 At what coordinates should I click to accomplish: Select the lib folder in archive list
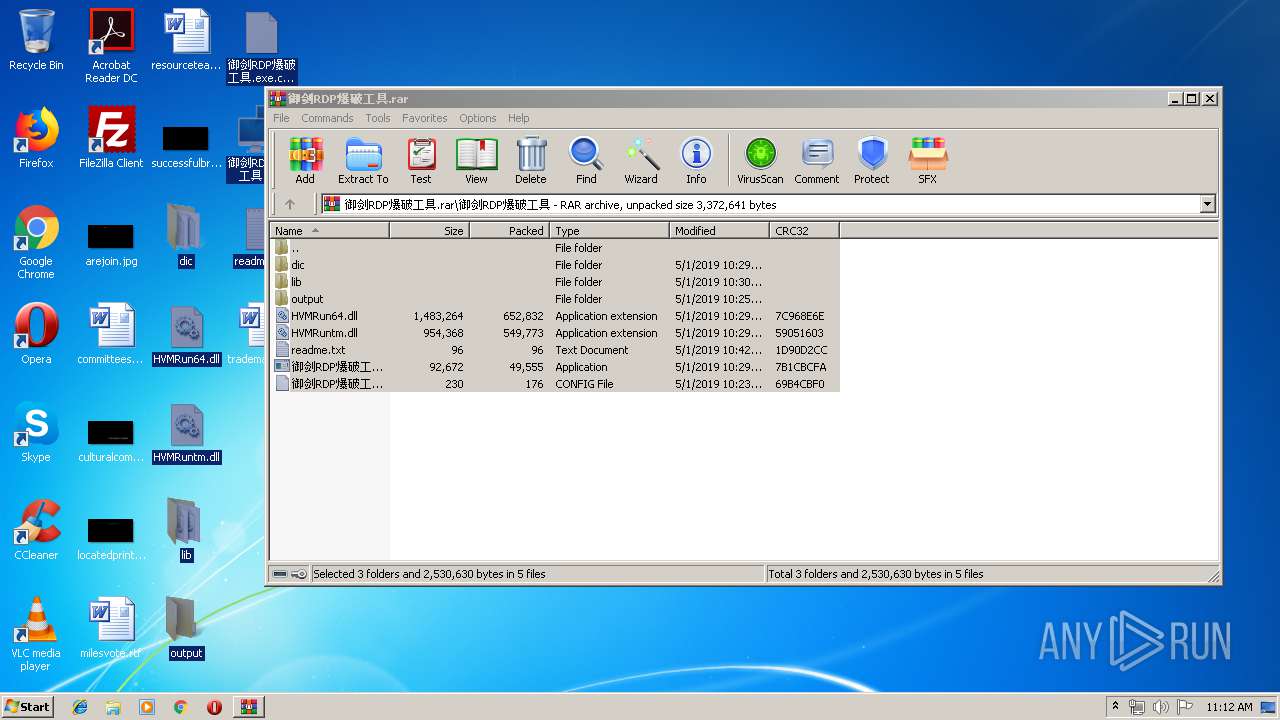tap(555, 282)
